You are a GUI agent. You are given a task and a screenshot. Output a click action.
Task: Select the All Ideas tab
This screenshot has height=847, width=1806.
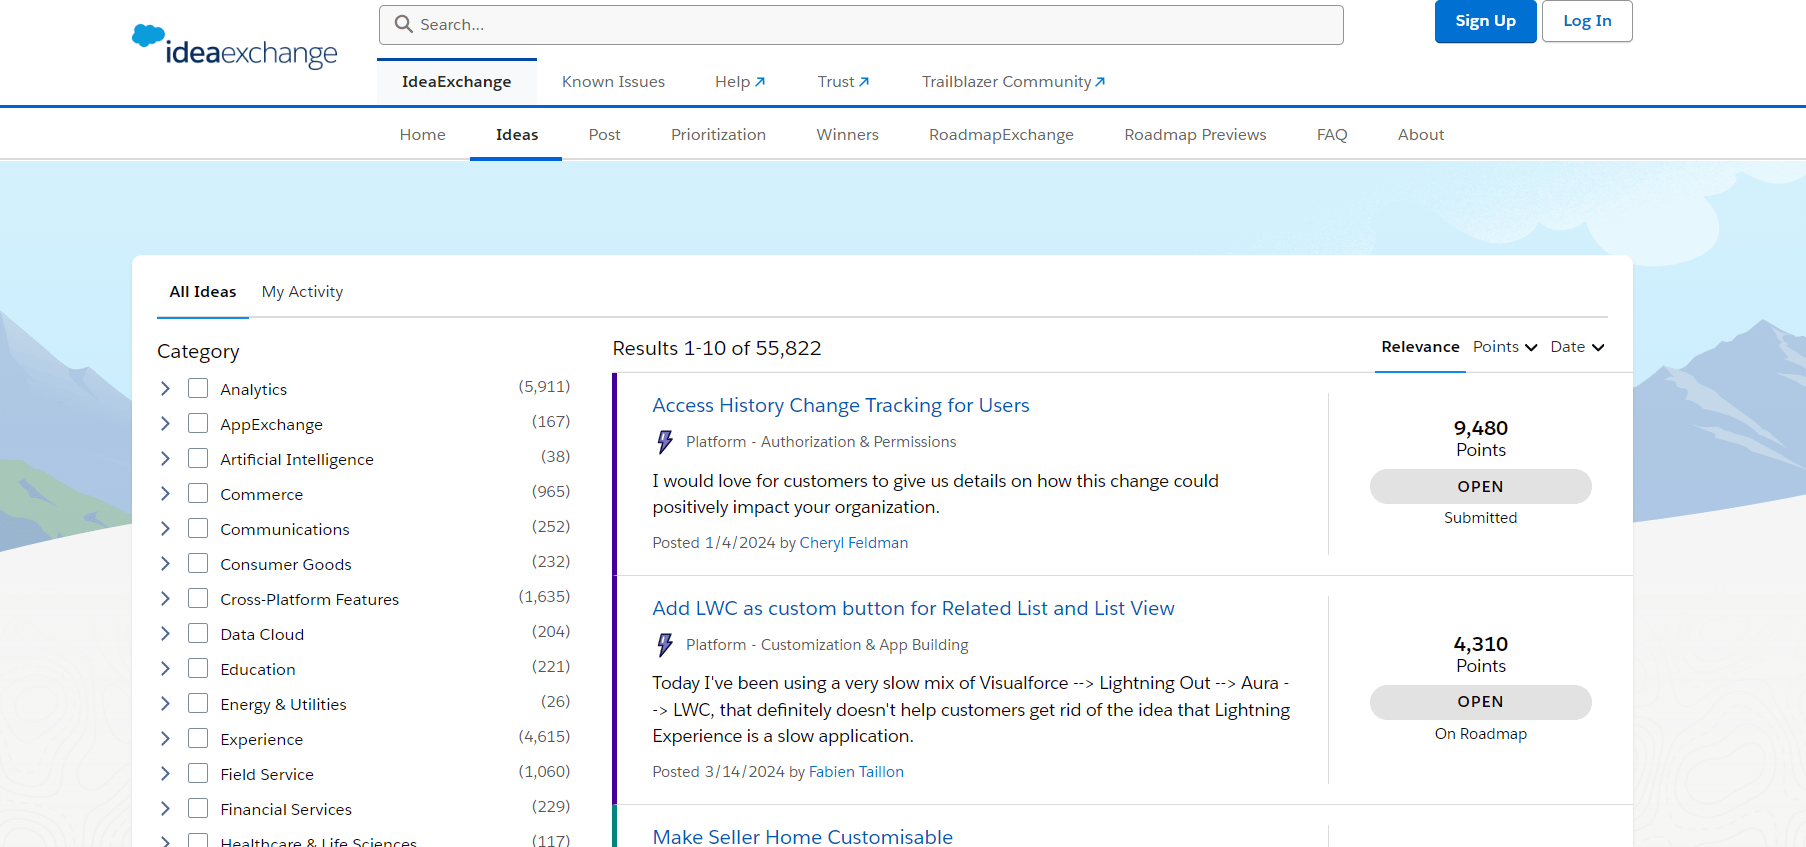(203, 291)
